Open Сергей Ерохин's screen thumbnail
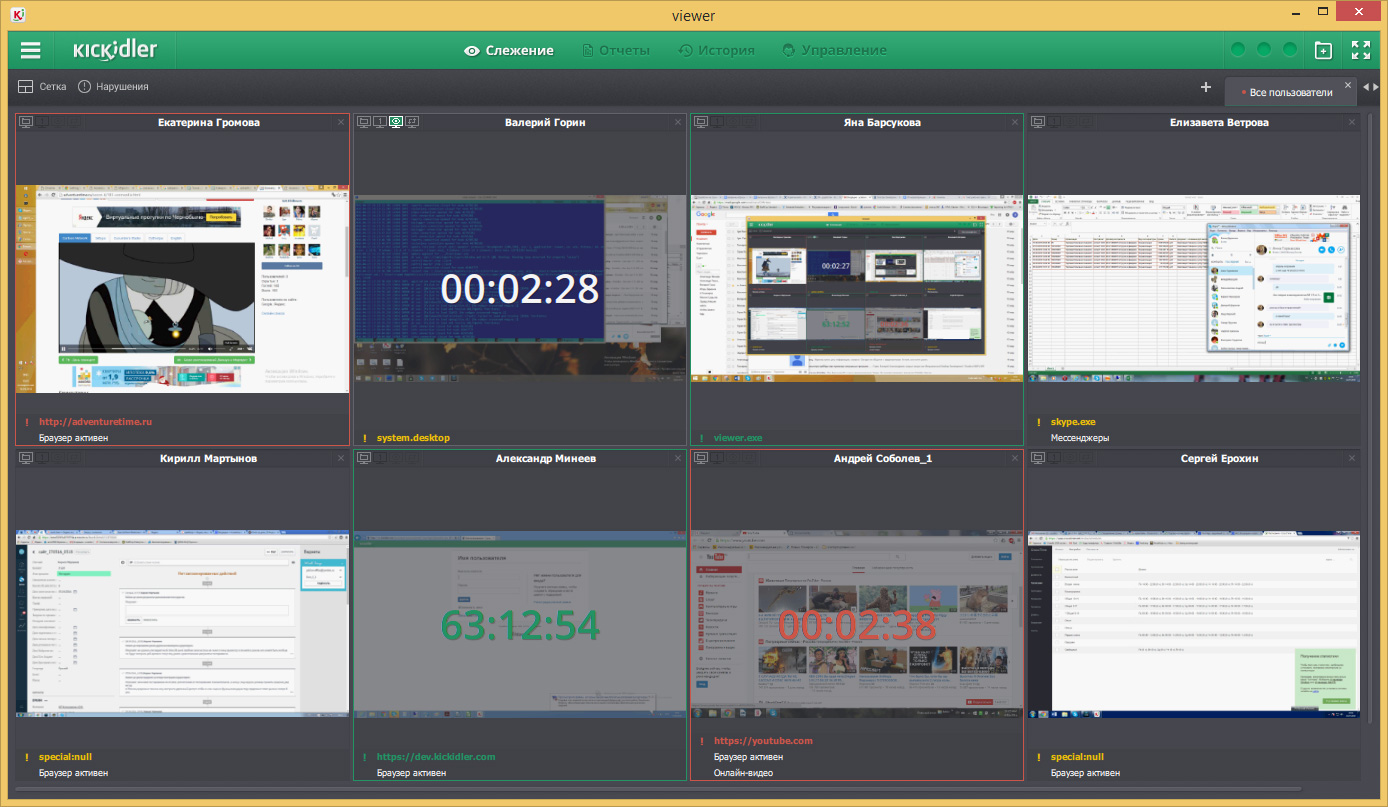Viewport: 1388px width, 807px height. click(1194, 624)
